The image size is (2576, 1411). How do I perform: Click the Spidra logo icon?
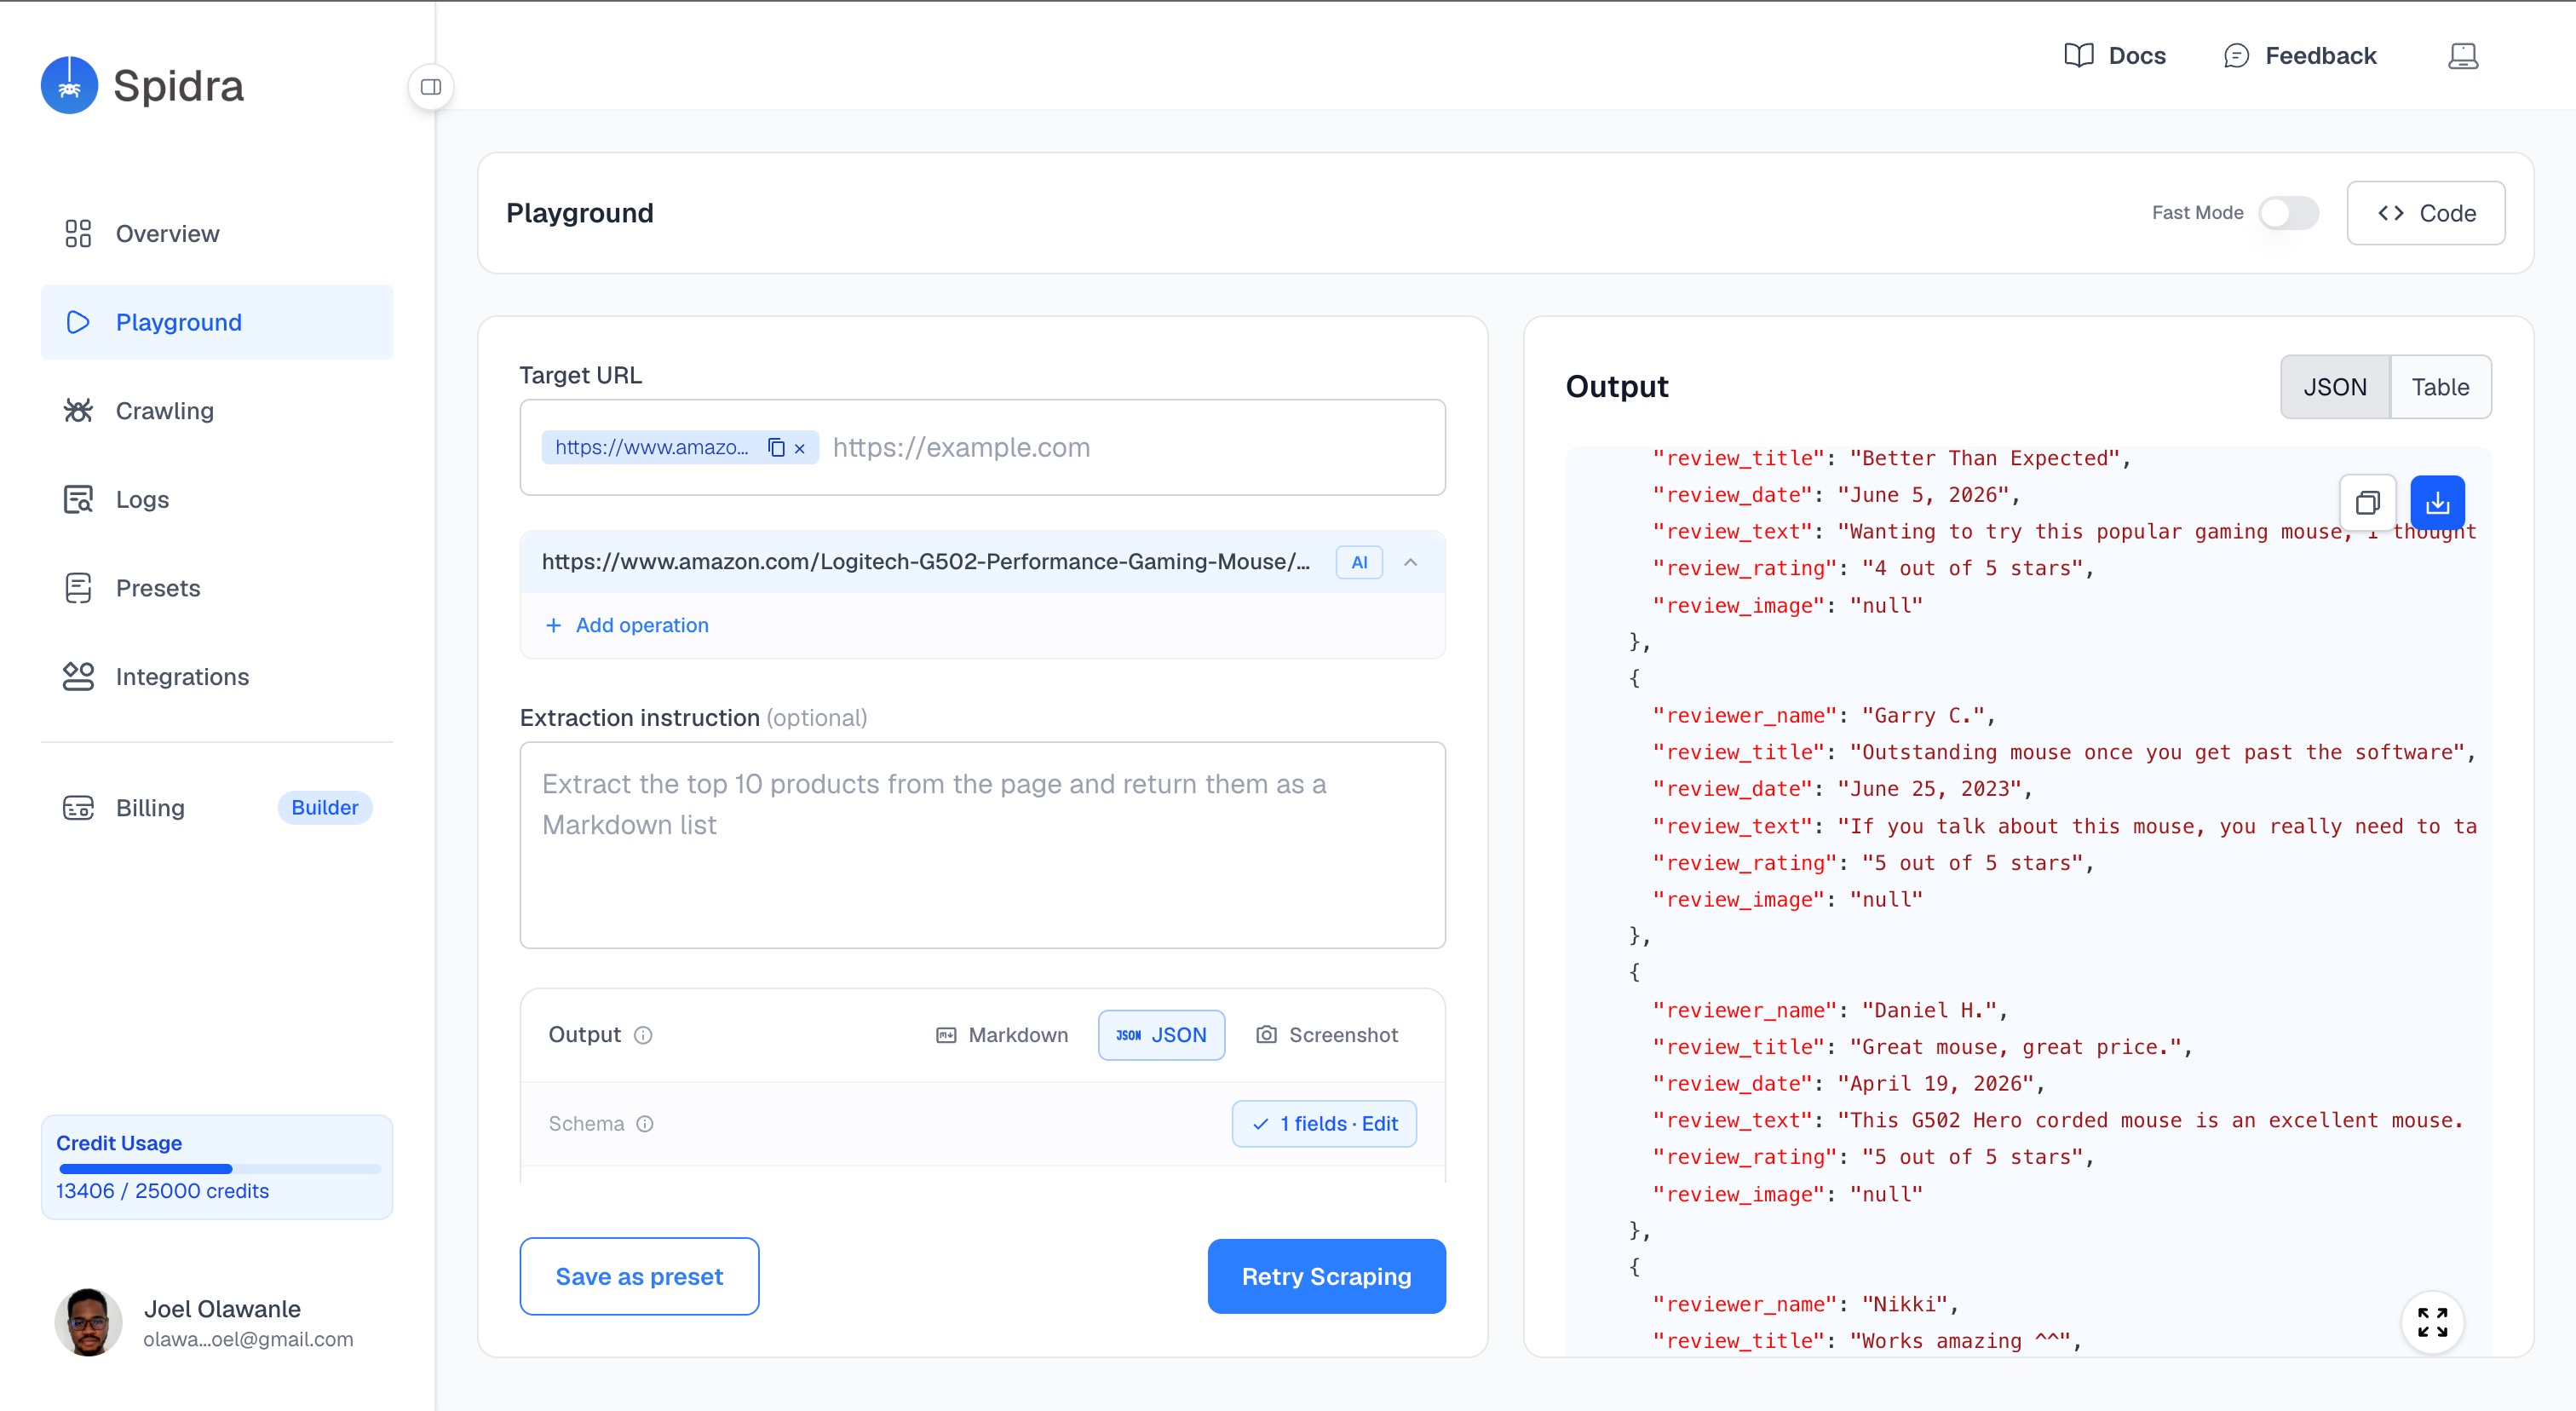point(69,86)
